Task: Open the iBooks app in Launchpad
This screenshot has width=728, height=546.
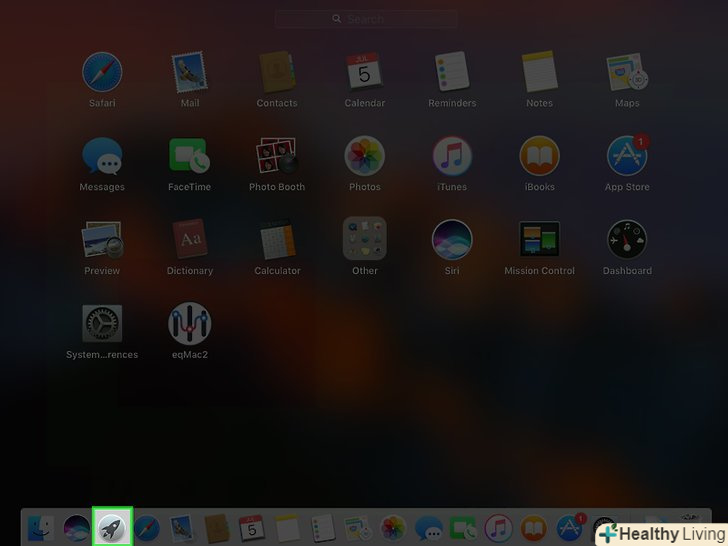Action: (x=539, y=156)
